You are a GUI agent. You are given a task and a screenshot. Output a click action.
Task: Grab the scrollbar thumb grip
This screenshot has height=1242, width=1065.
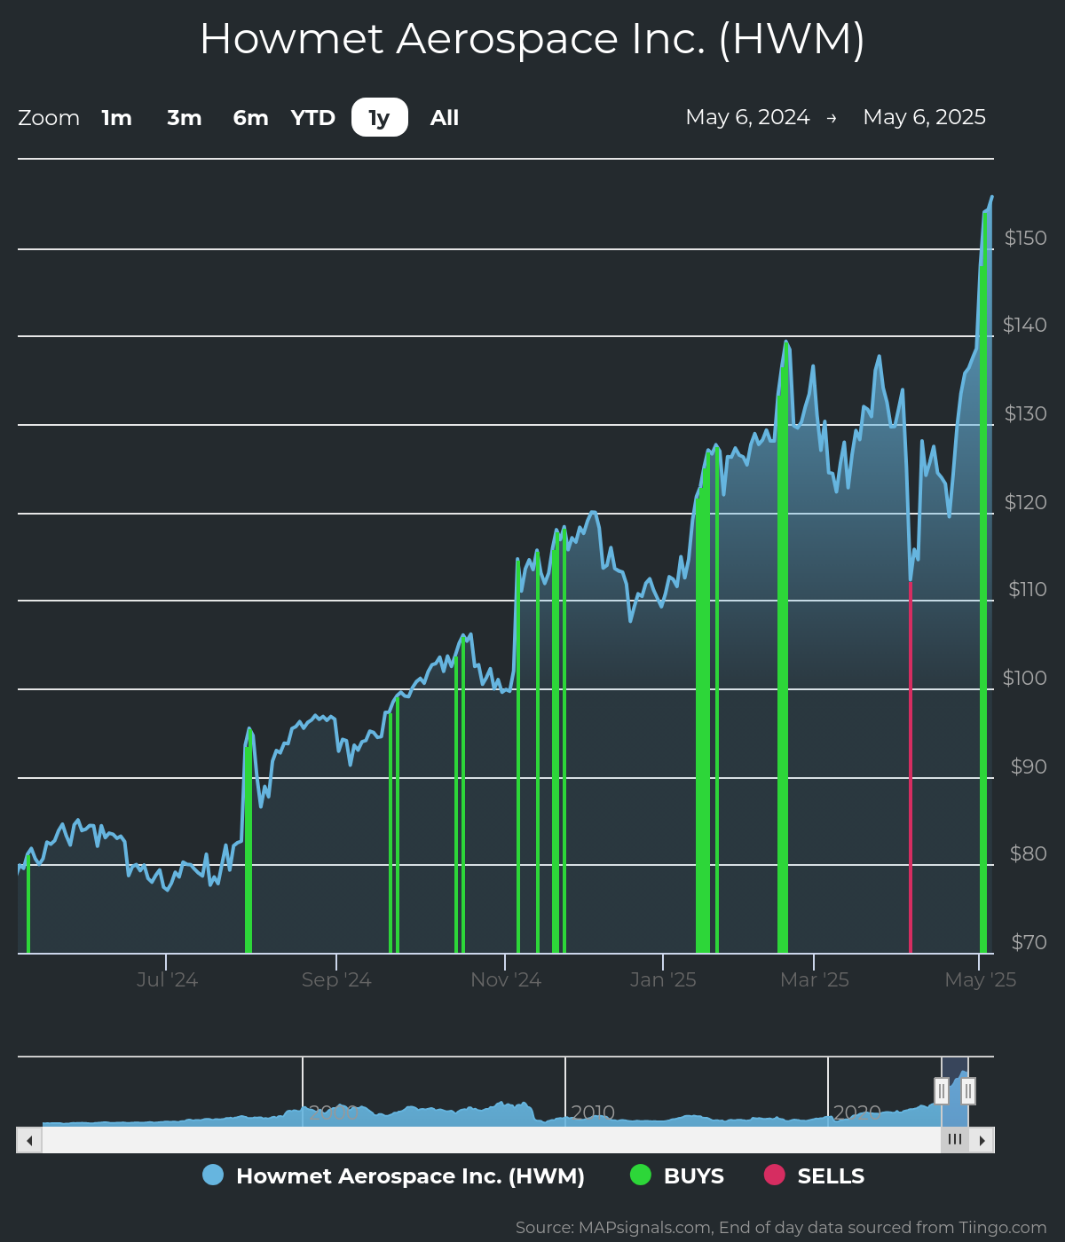pyautogui.click(x=955, y=1140)
